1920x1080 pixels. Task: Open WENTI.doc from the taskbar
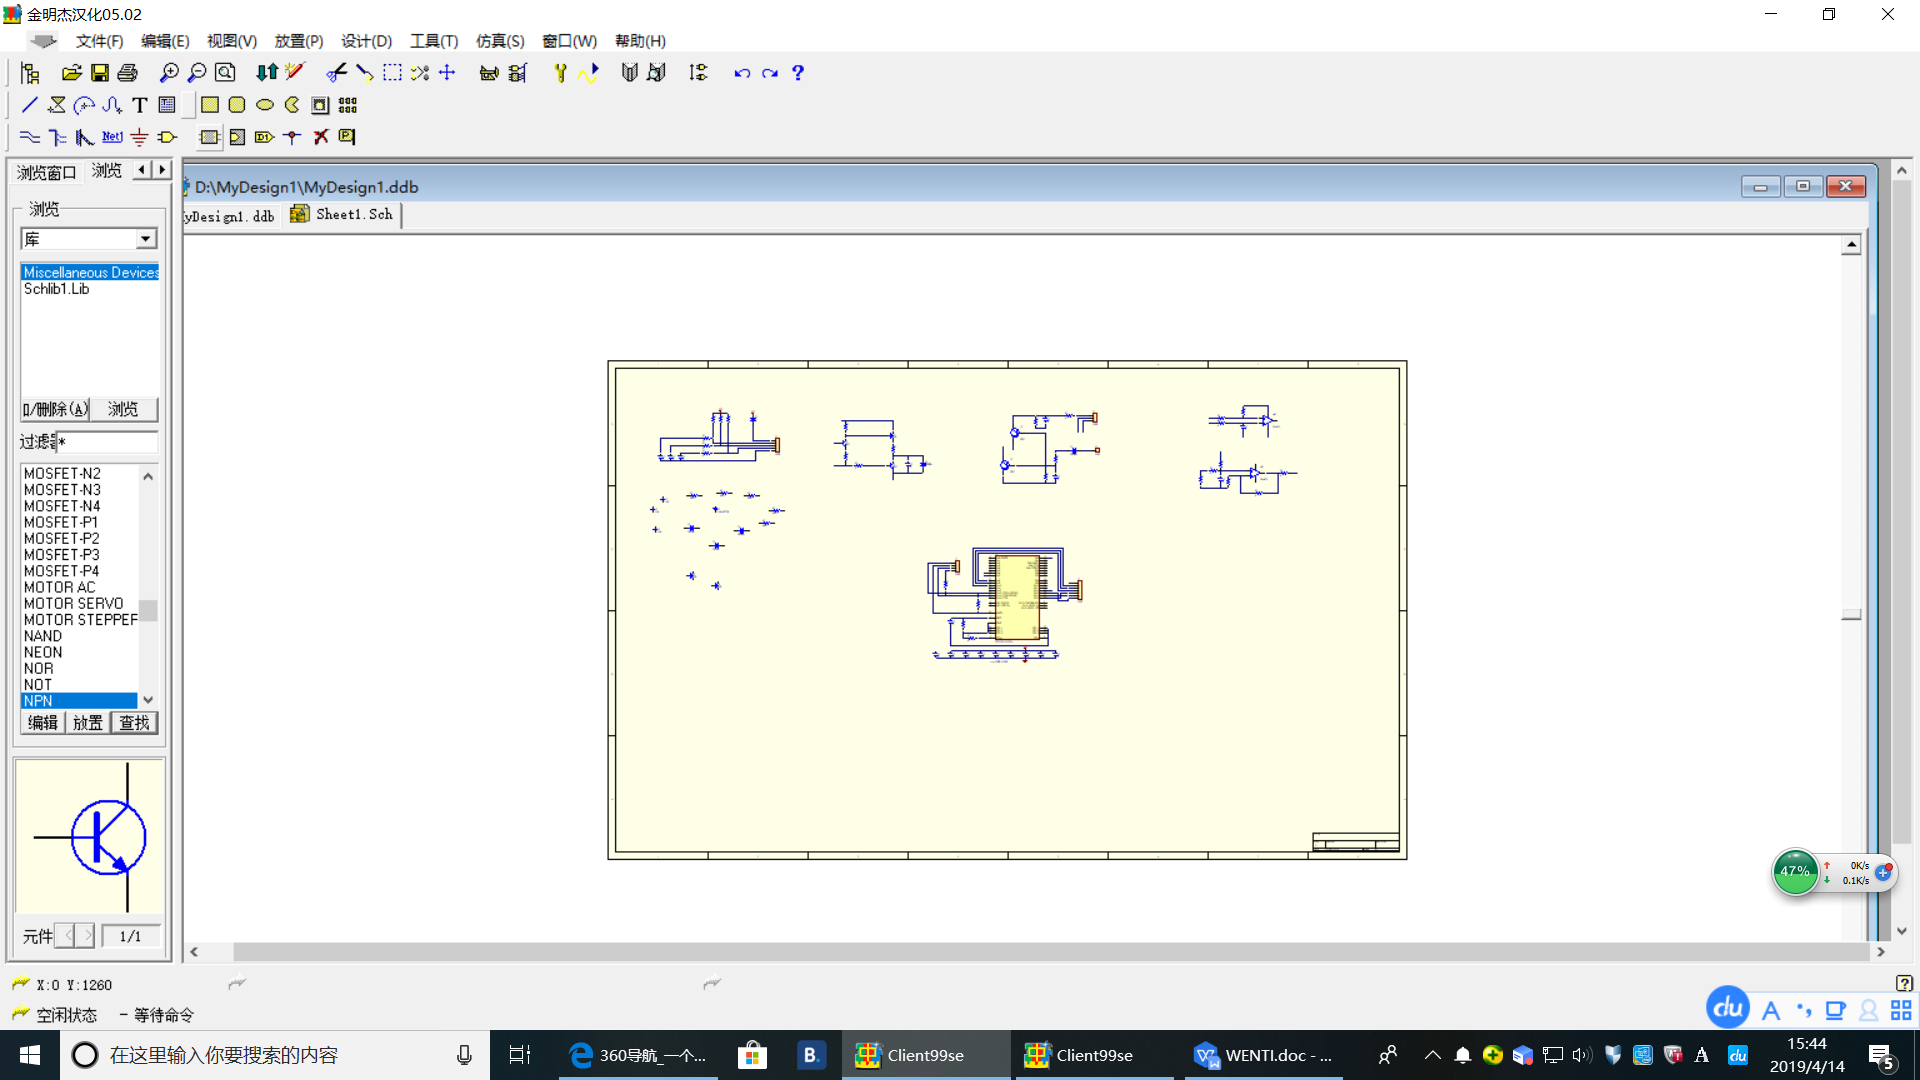(1263, 1055)
